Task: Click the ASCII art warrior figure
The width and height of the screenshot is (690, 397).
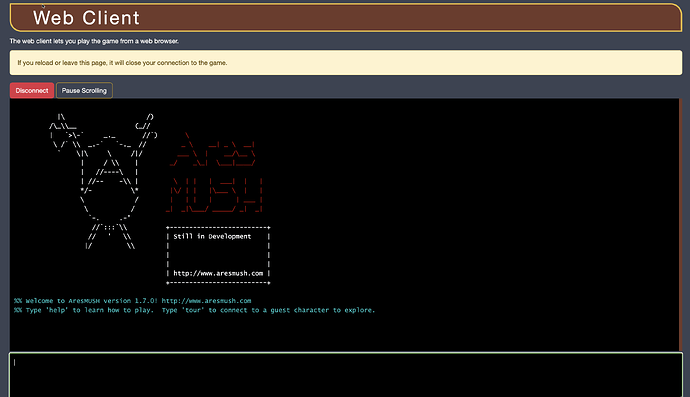Action: coord(103,181)
